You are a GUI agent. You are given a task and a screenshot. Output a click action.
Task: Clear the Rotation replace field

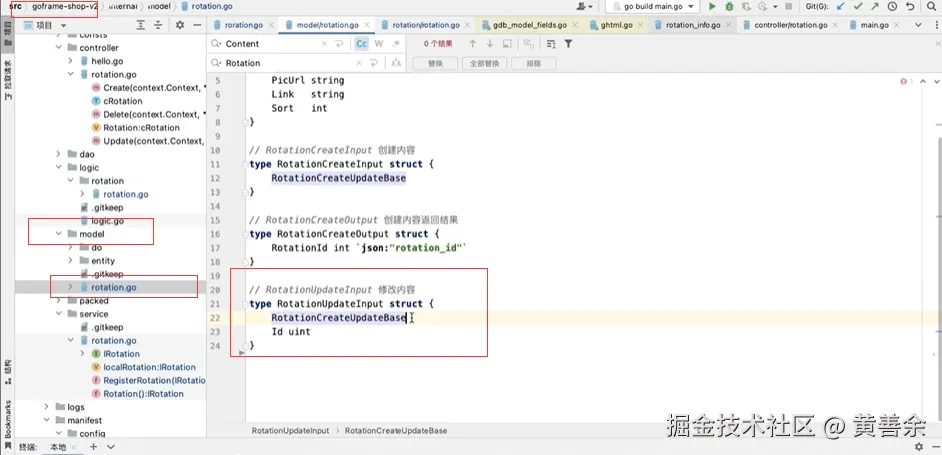pyautogui.click(x=359, y=63)
